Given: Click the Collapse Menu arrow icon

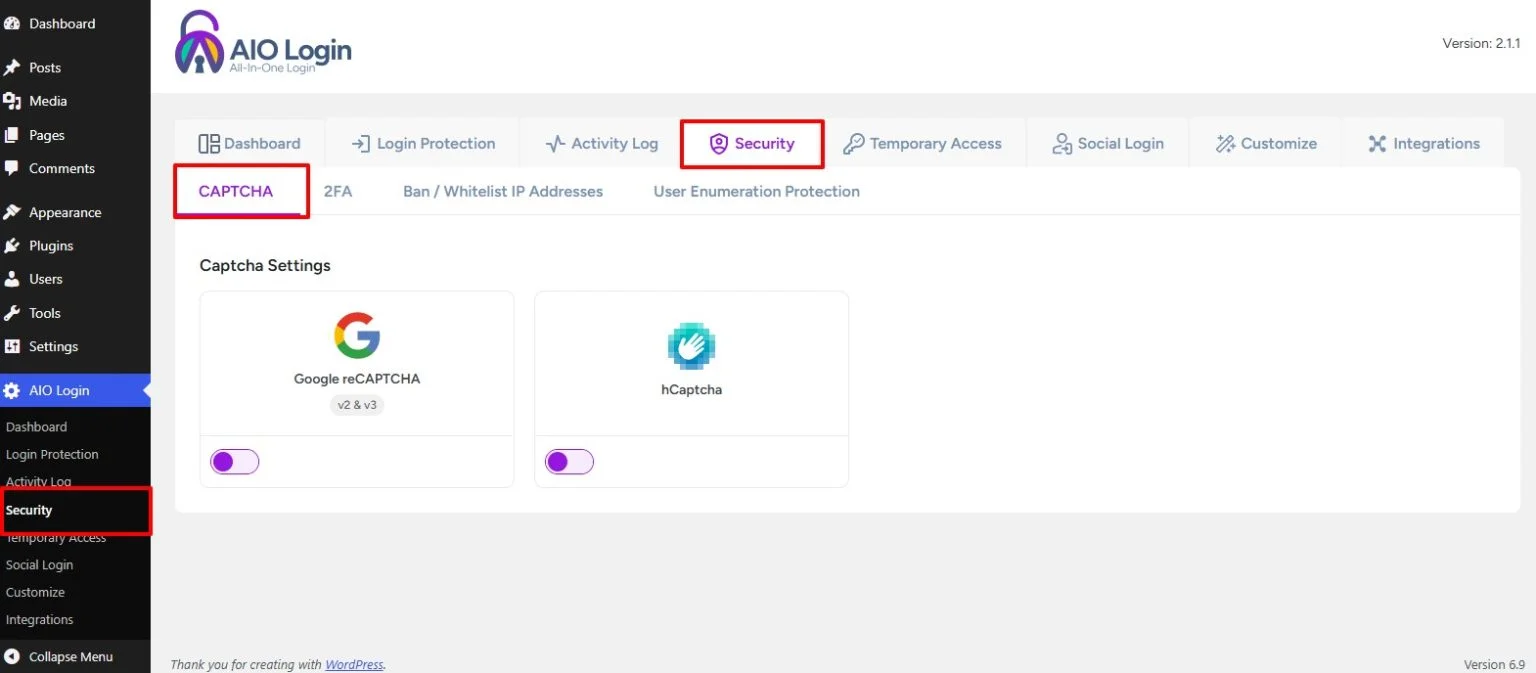Looking at the screenshot, I should click(12, 657).
